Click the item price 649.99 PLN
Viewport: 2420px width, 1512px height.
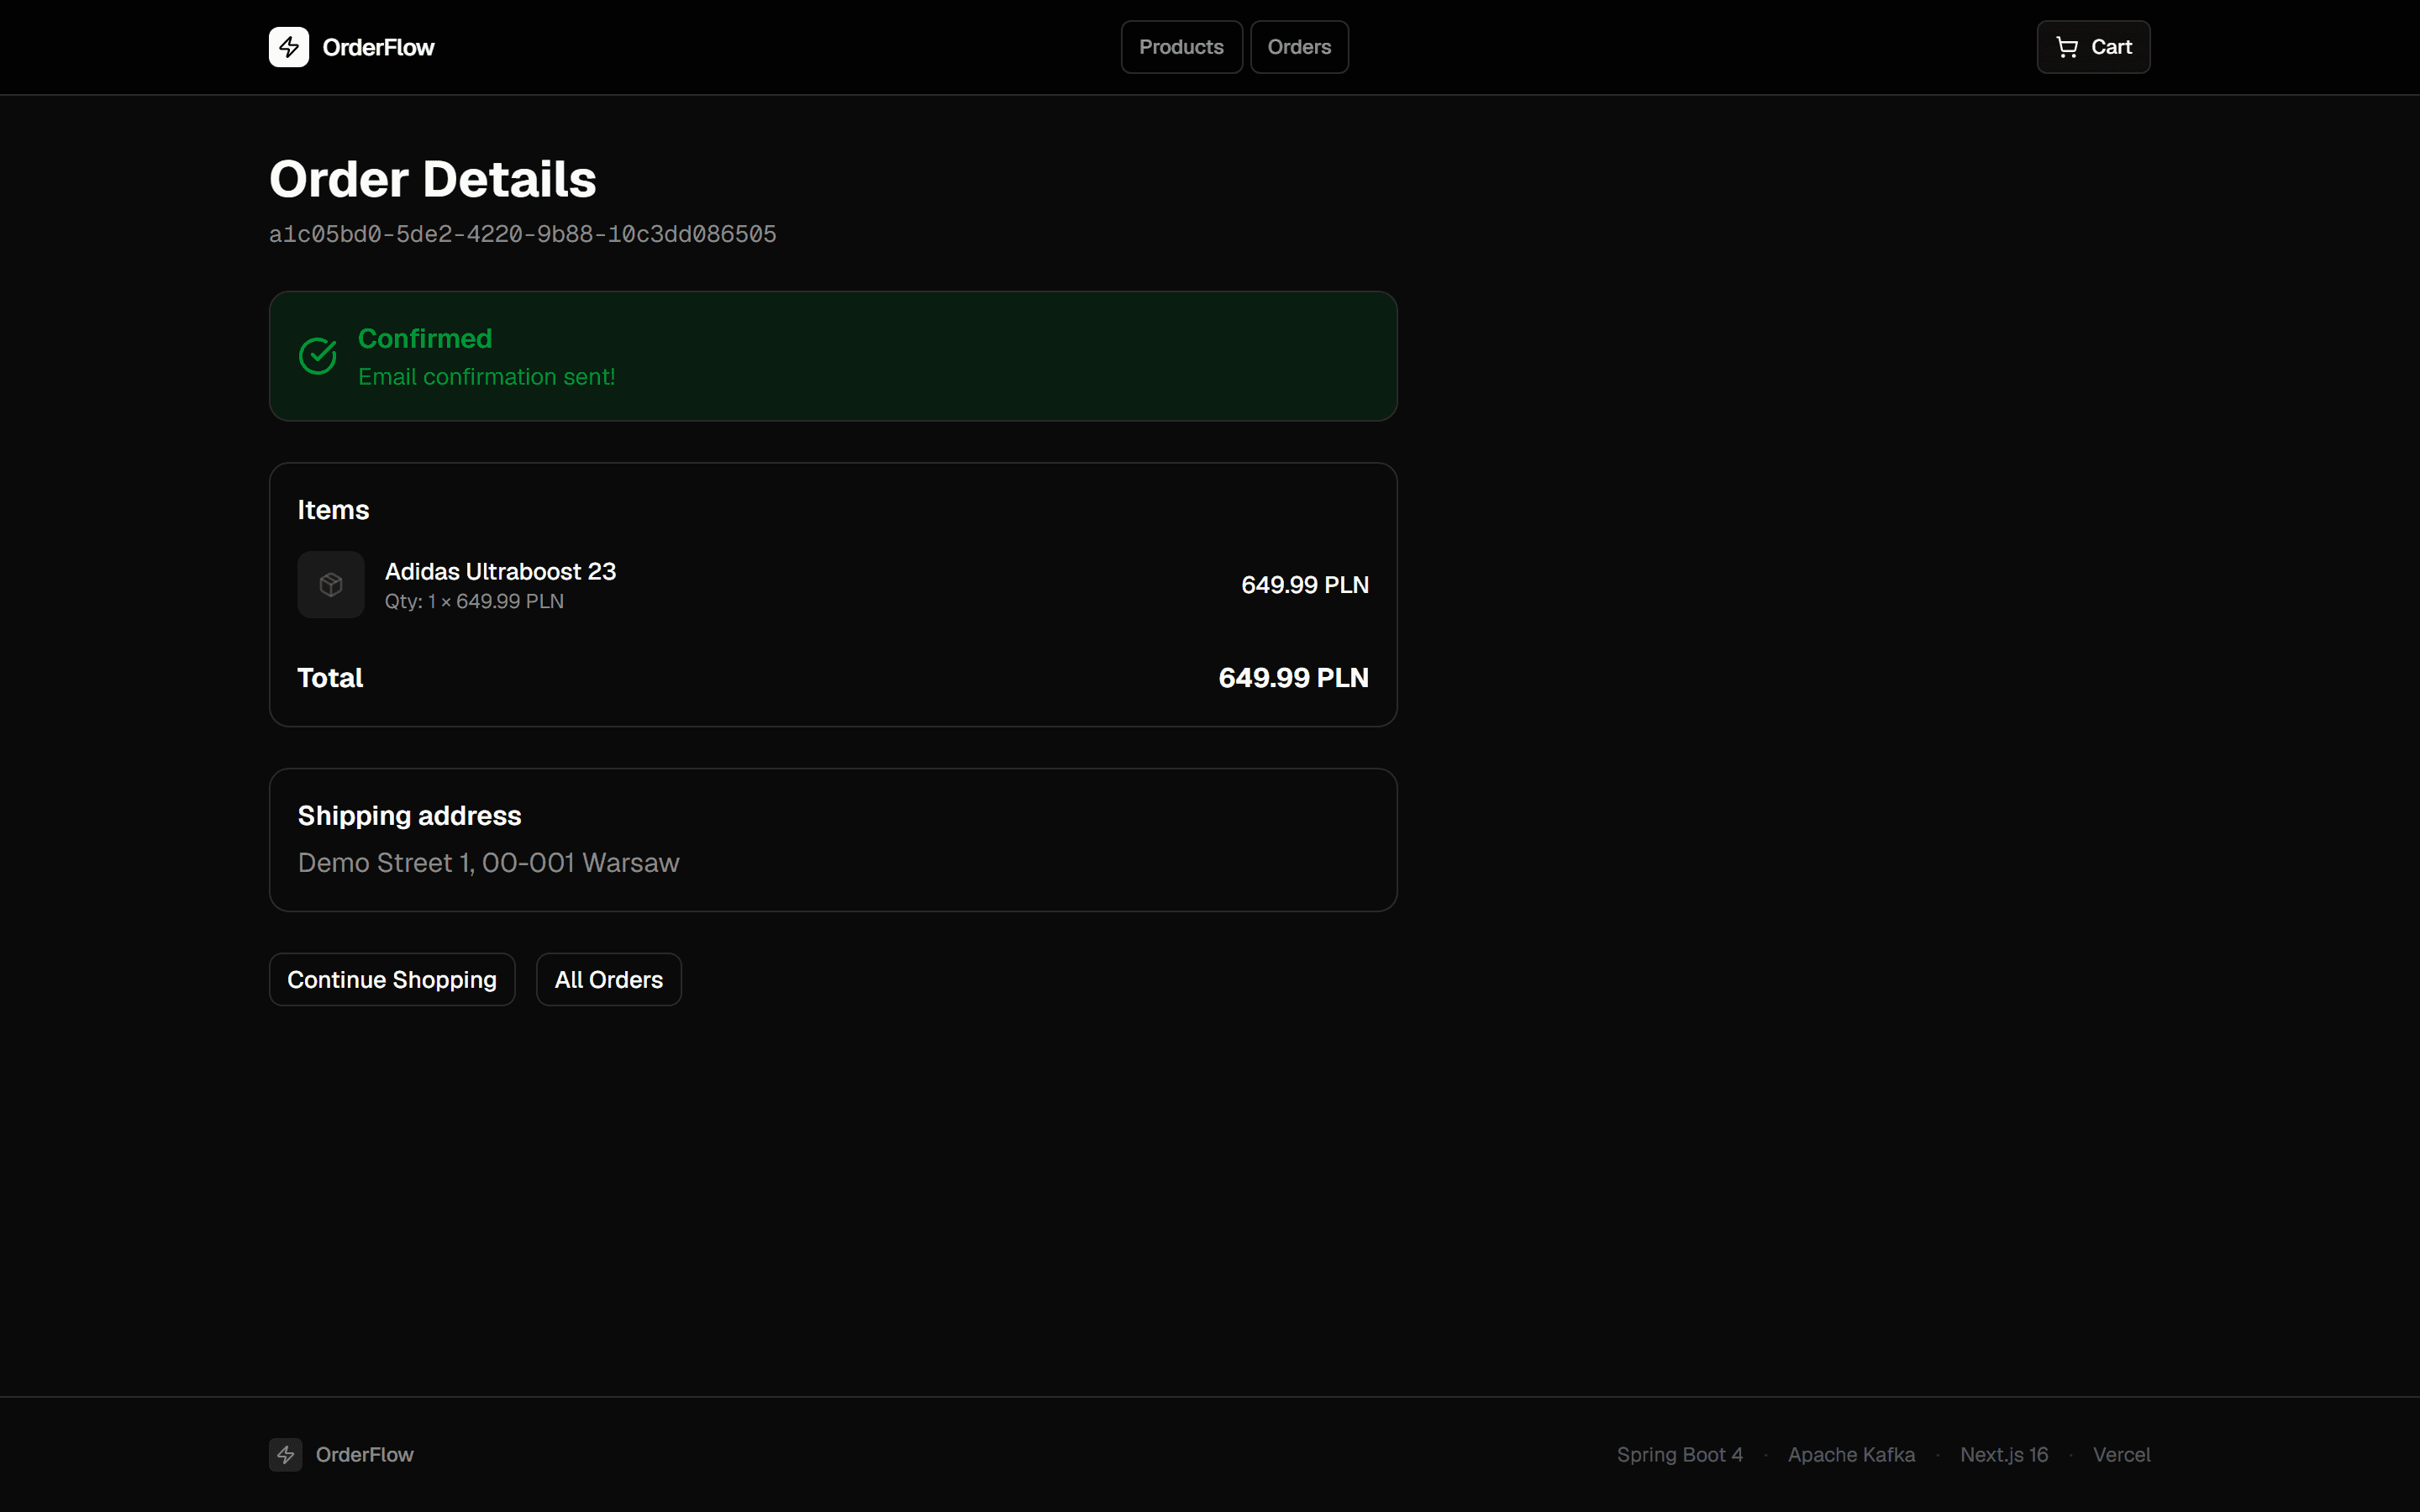pyautogui.click(x=1305, y=585)
